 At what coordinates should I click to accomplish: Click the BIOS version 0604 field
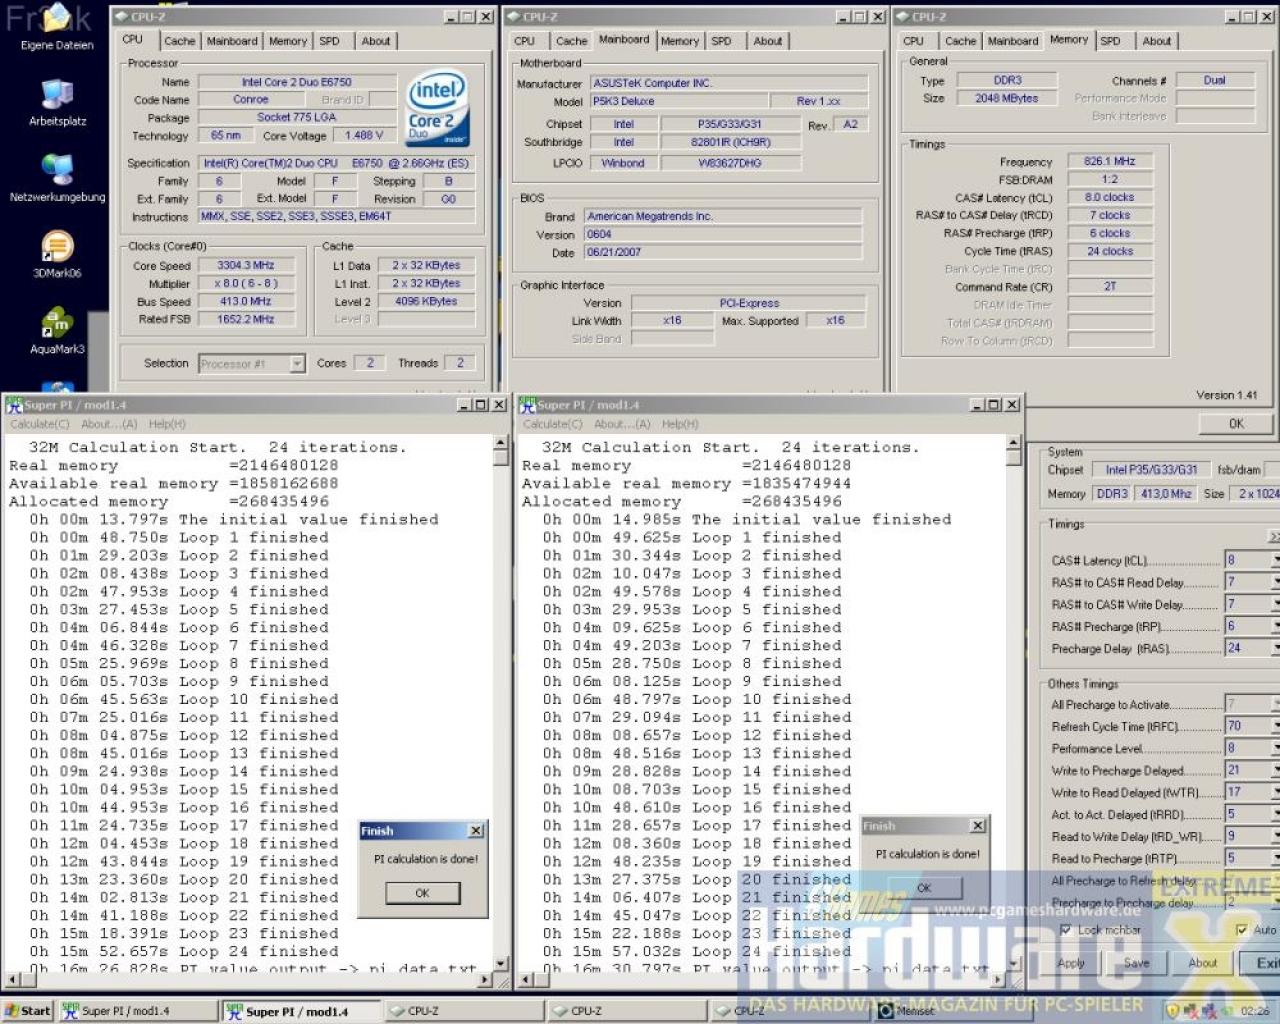pyautogui.click(x=722, y=234)
